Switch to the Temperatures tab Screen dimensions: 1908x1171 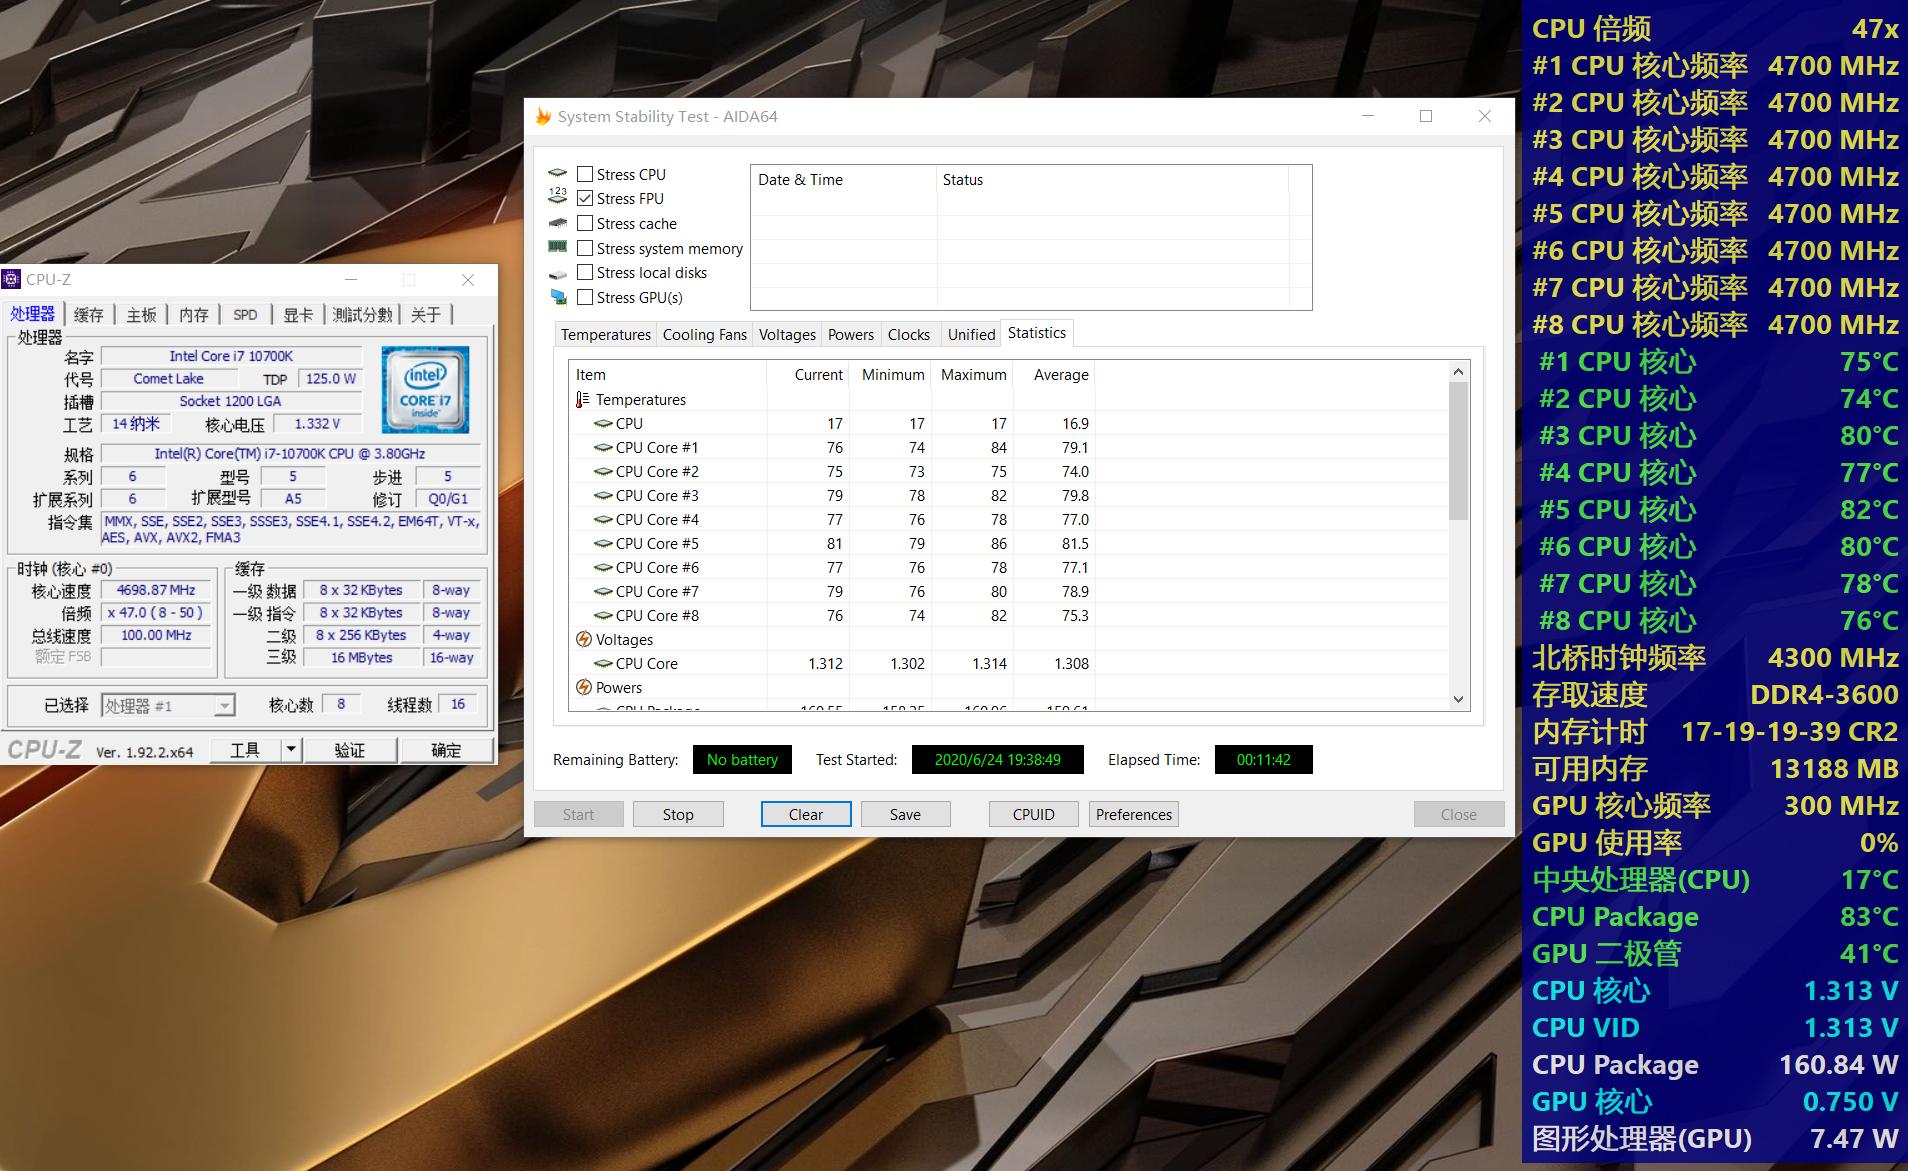point(606,335)
